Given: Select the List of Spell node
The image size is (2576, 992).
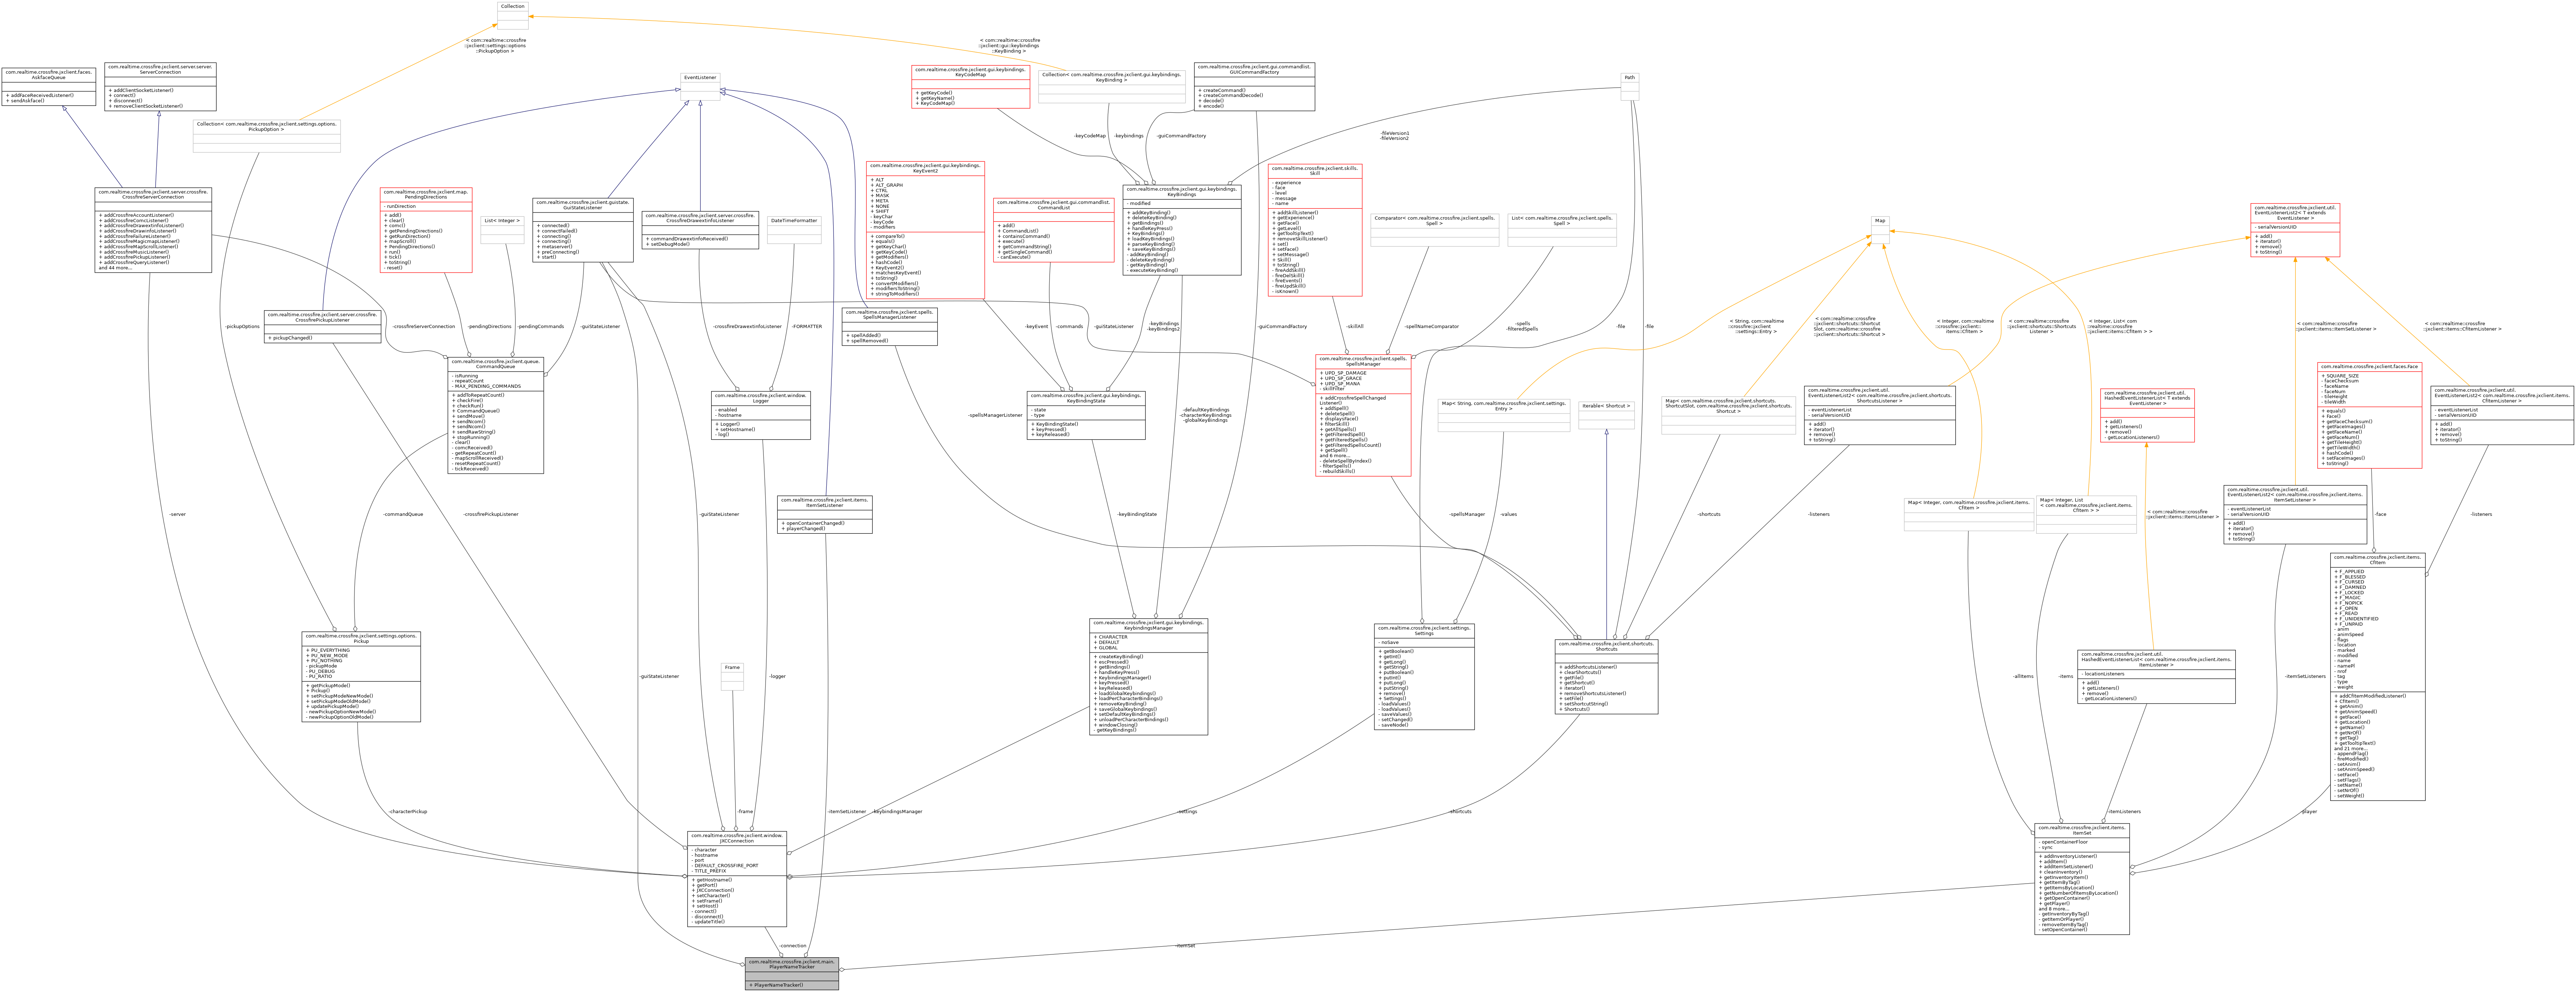Looking at the screenshot, I should [1561, 230].
